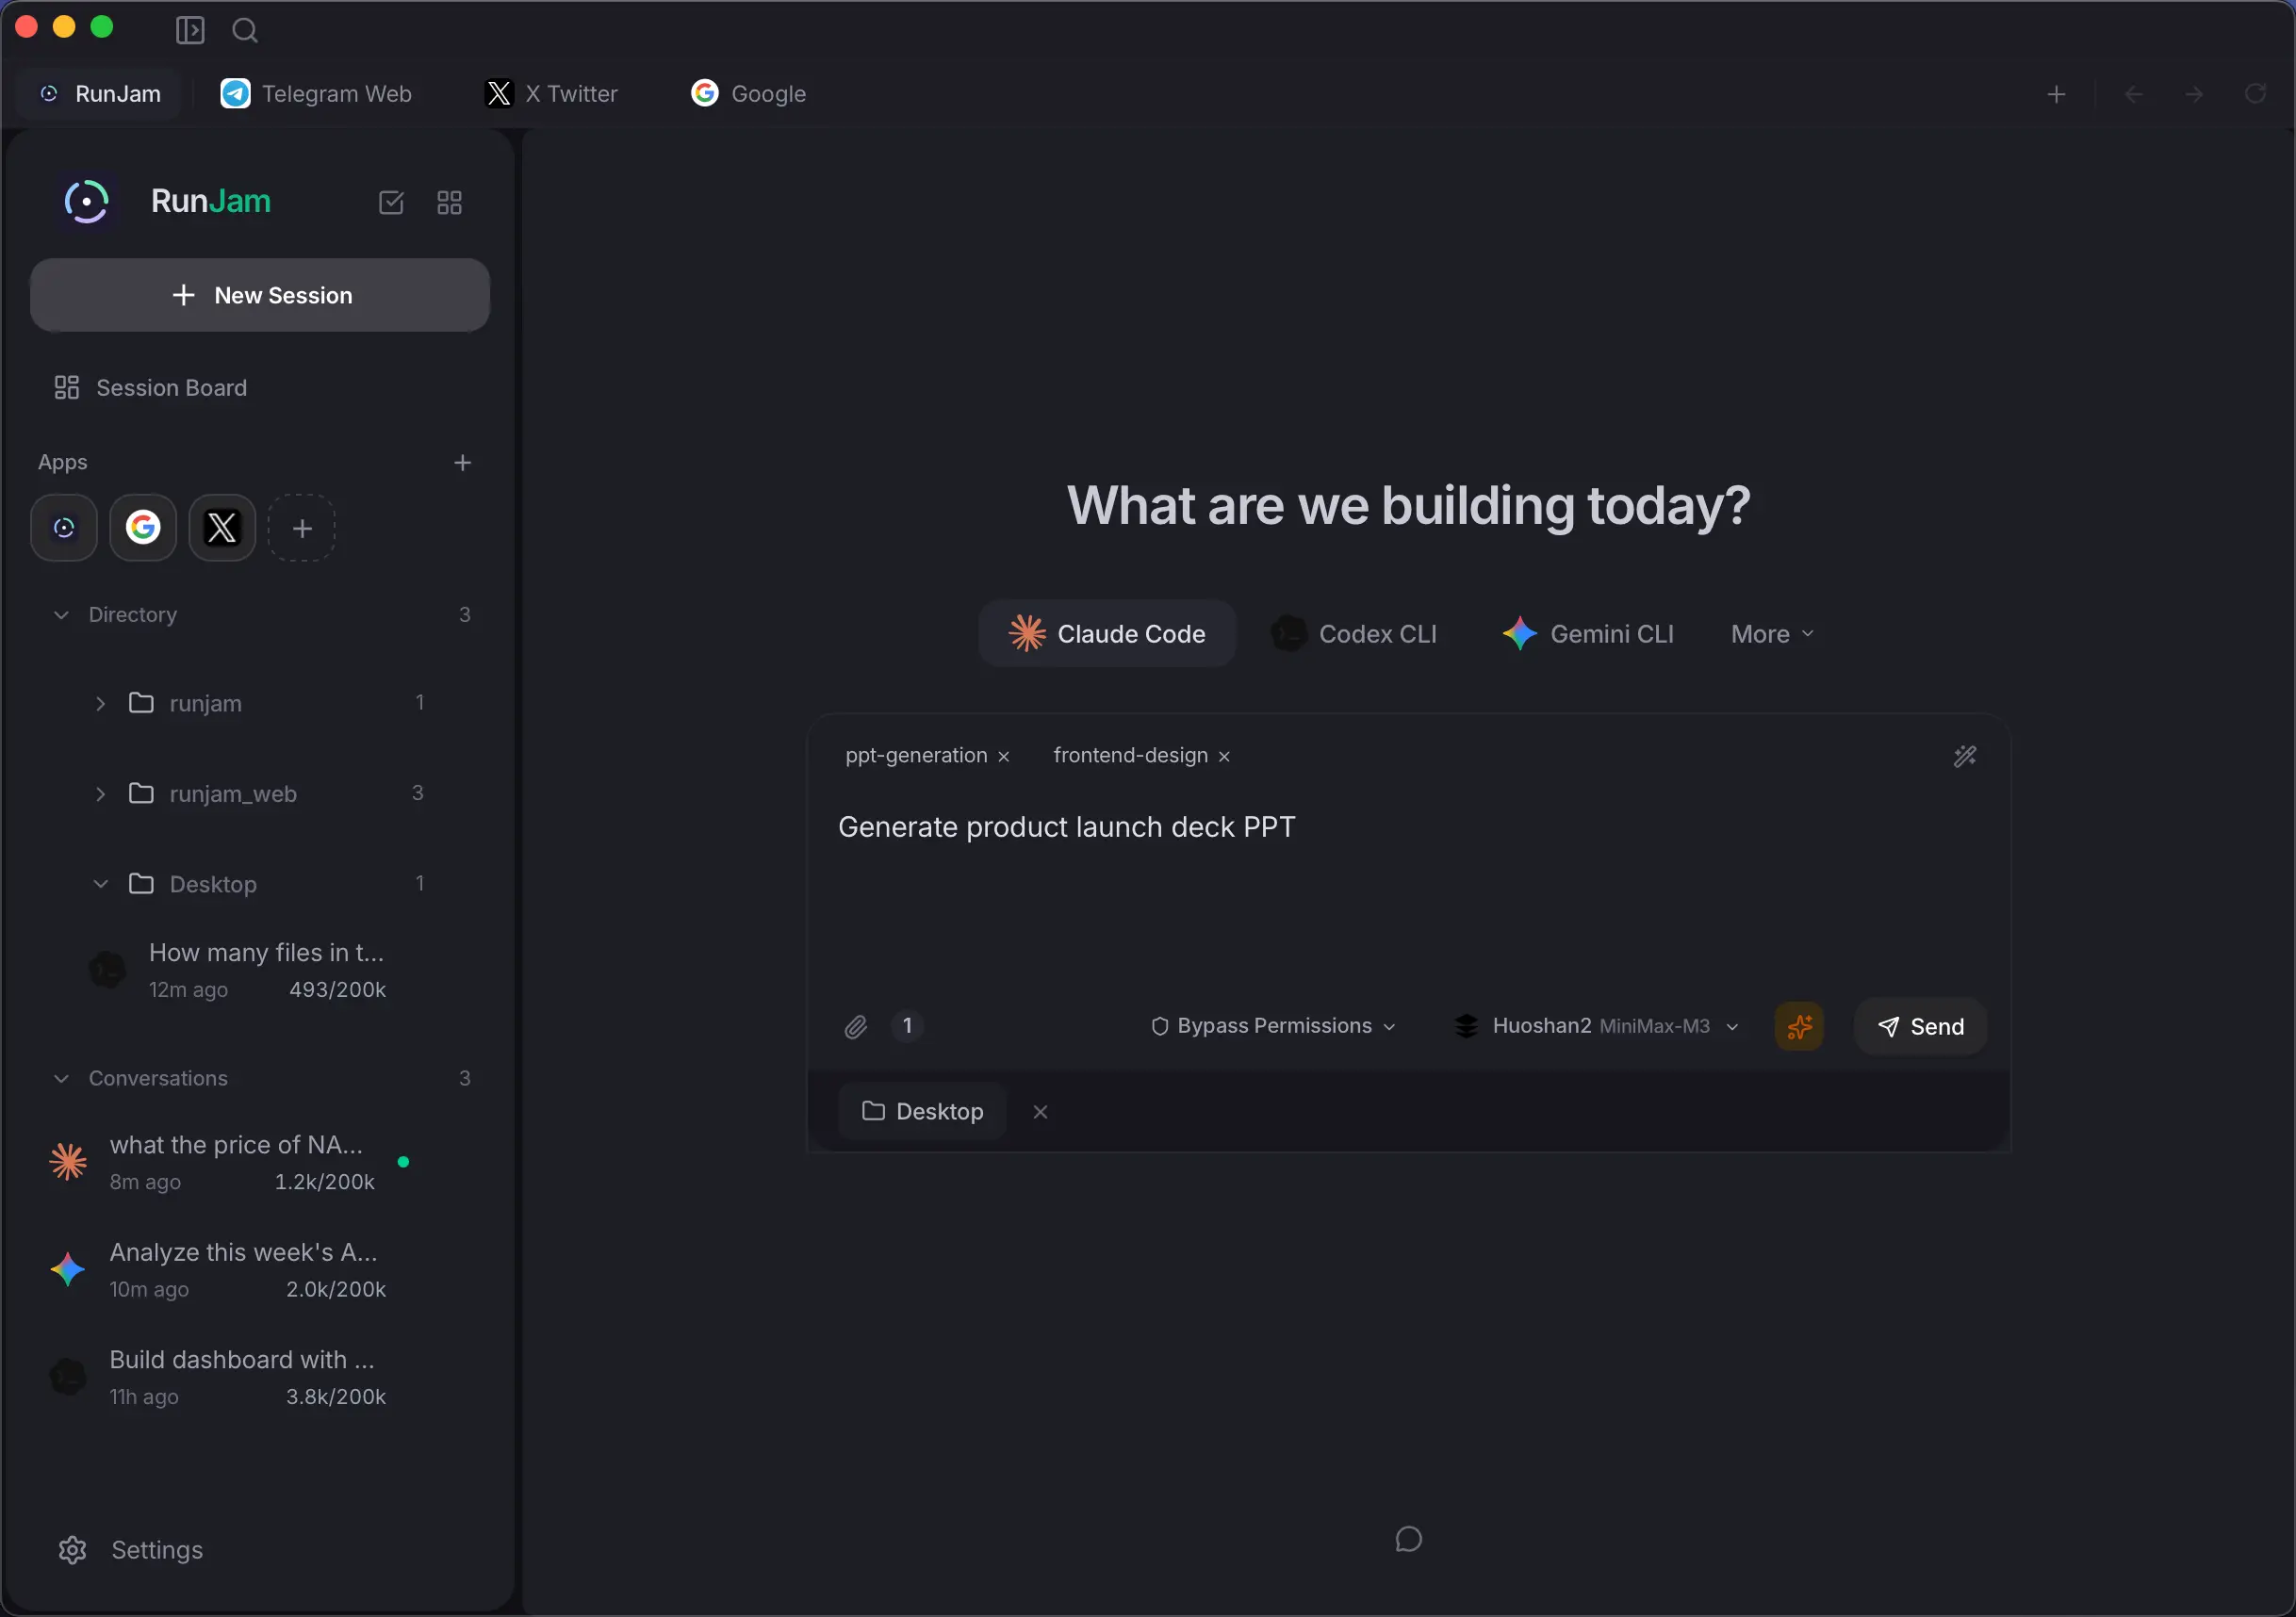Open the task checklist icon beside RunJam

click(x=391, y=203)
